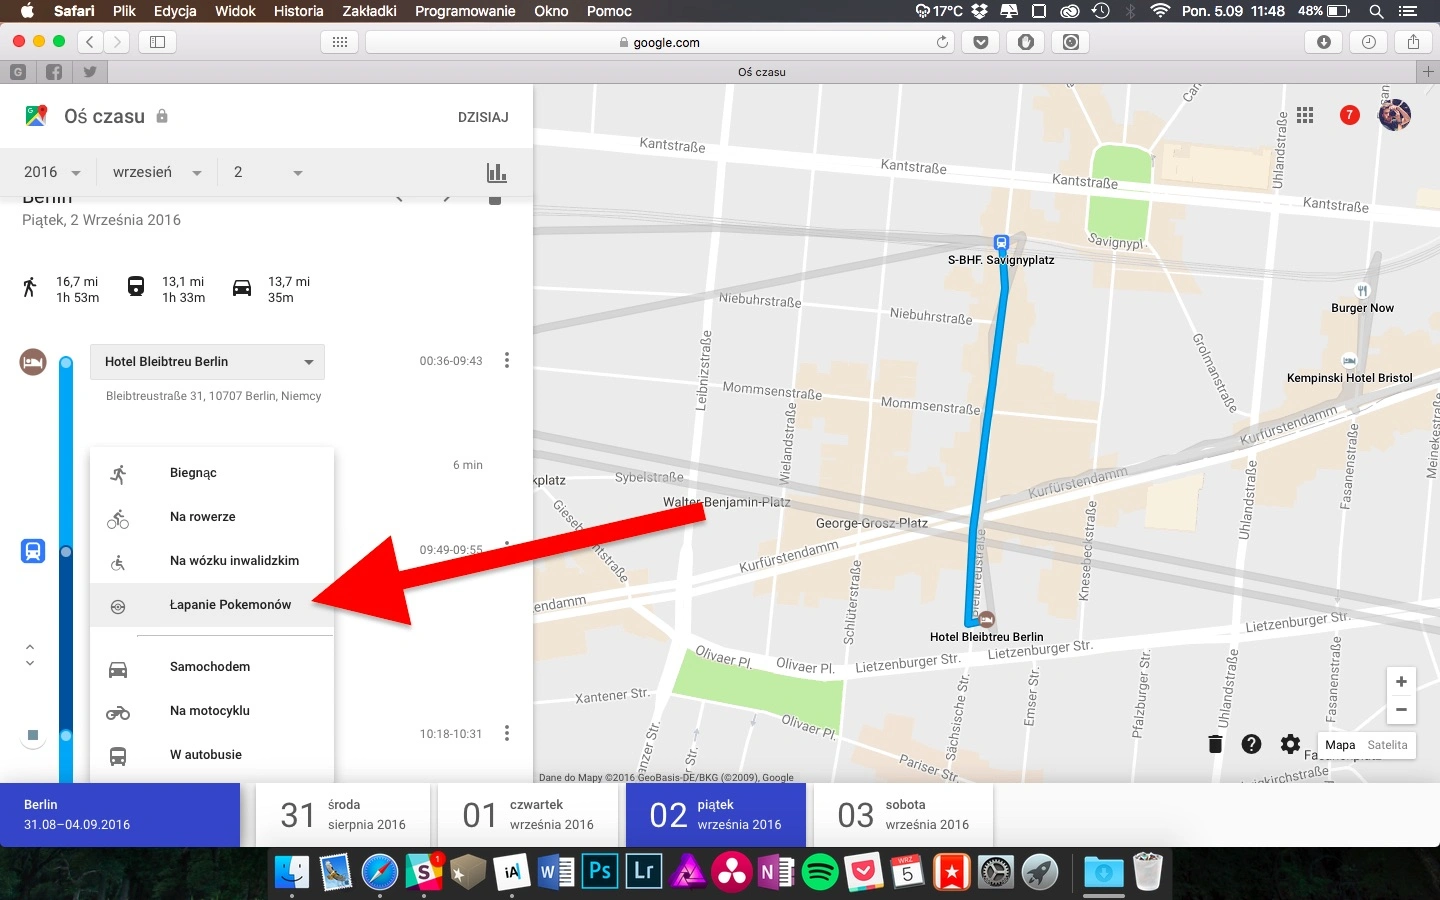The height and width of the screenshot is (900, 1440).
Task: Click the red notifications badge showing 7
Action: click(1349, 115)
